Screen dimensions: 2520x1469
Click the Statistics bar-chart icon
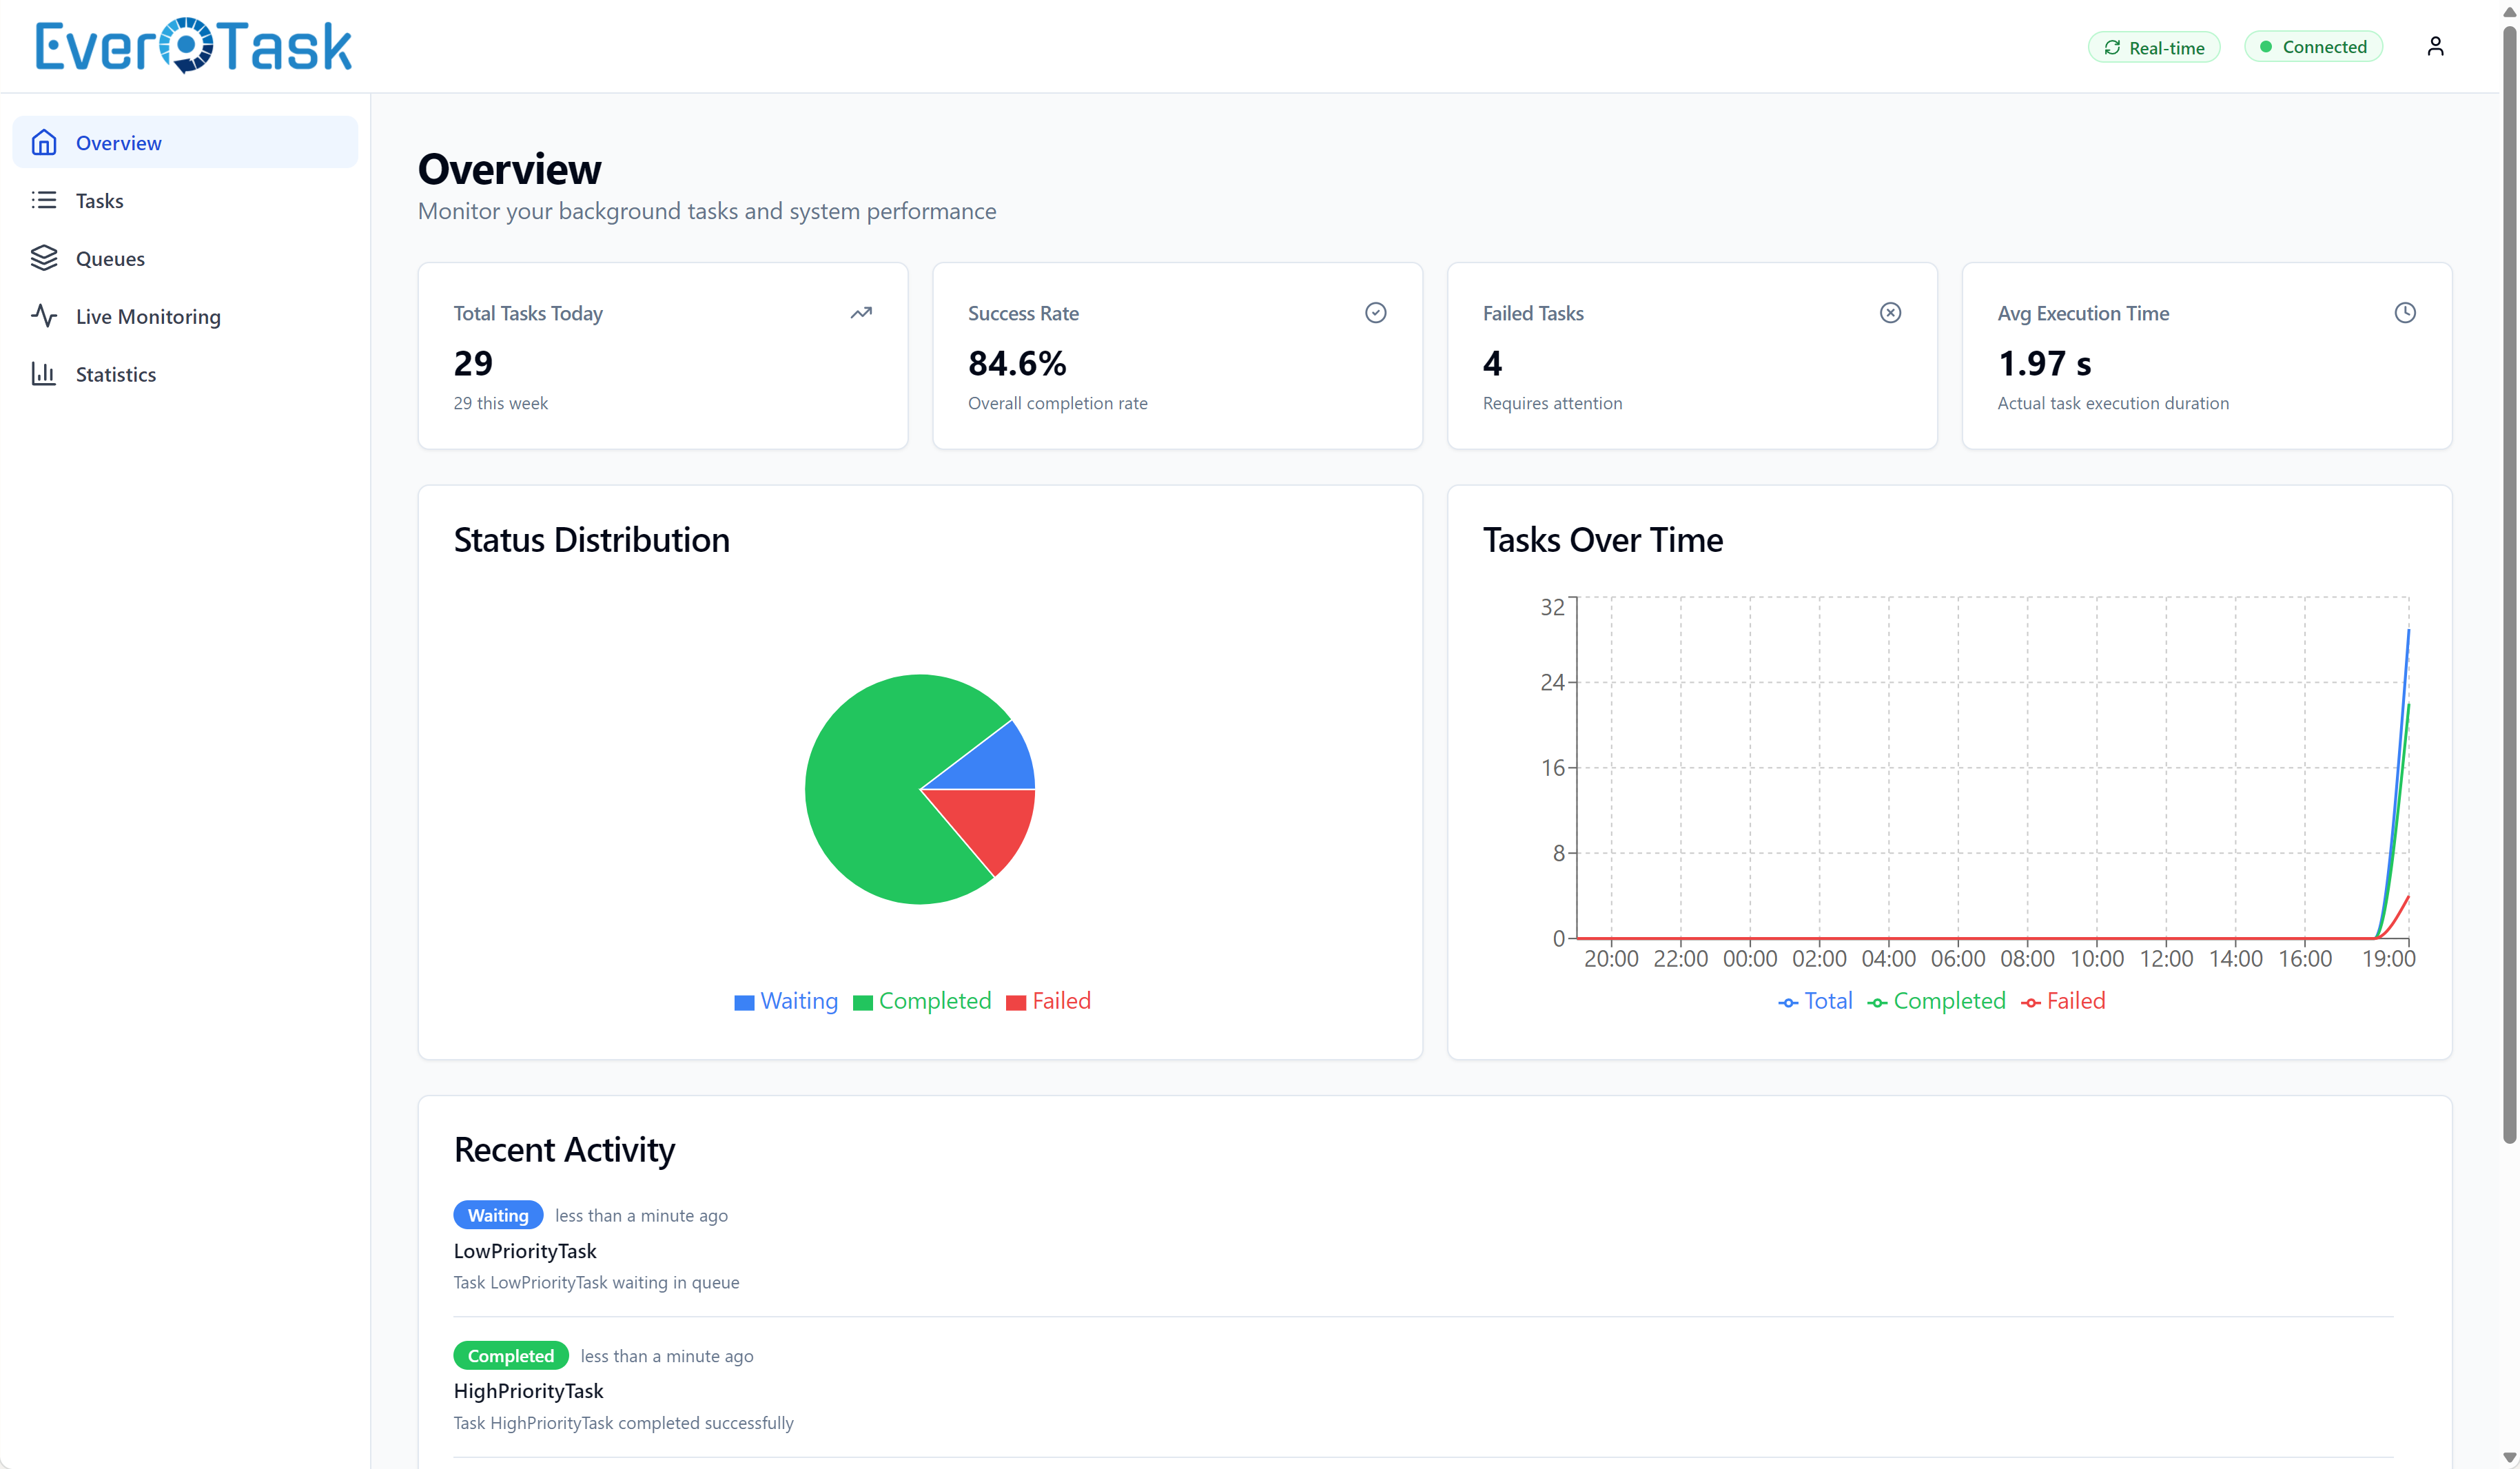pyautogui.click(x=44, y=373)
